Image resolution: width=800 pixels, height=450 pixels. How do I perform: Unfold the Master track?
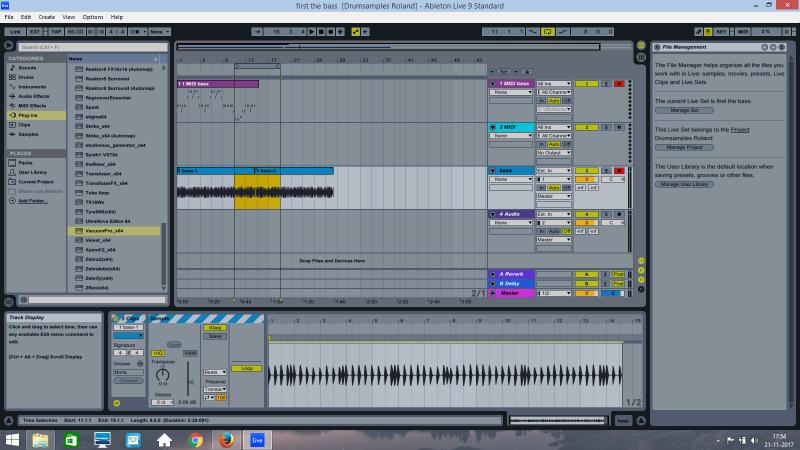(x=493, y=293)
